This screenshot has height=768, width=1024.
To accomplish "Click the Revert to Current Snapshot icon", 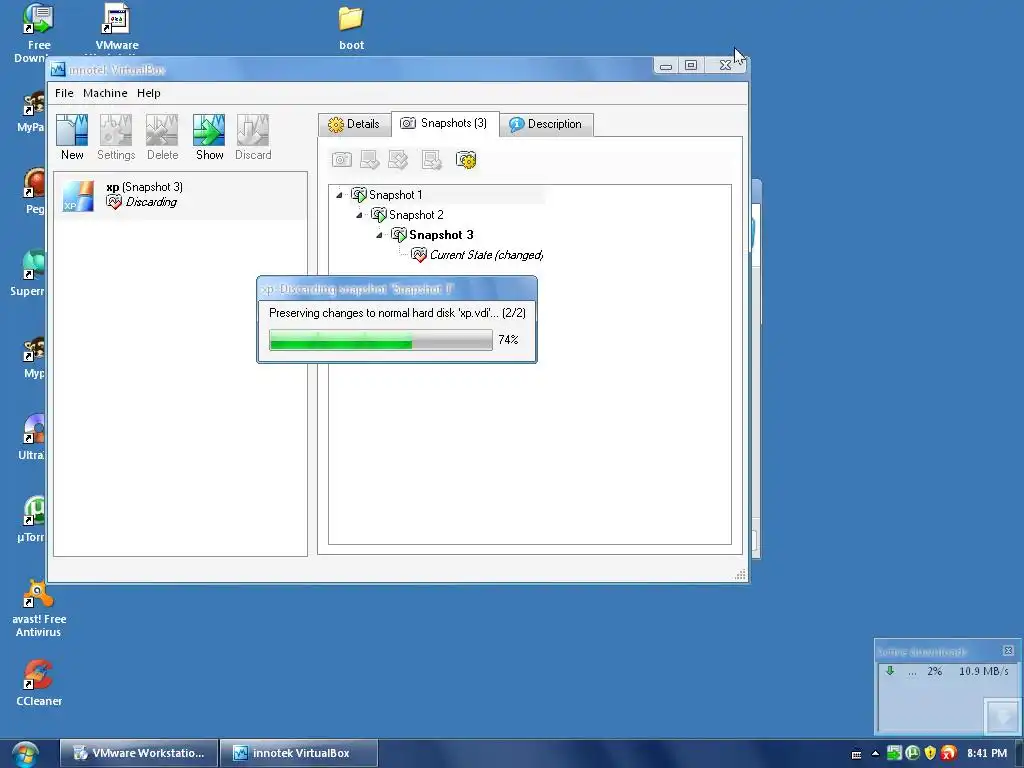I will tap(432, 159).
